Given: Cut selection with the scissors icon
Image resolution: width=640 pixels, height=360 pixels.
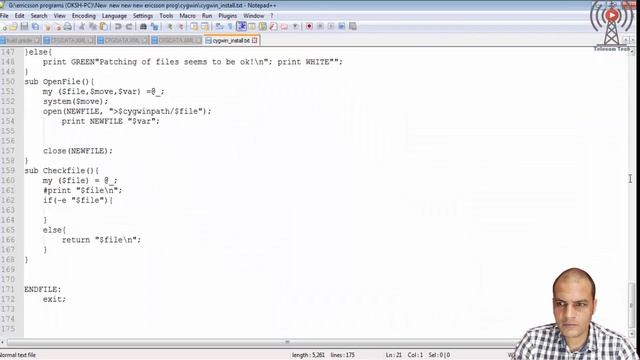Looking at the screenshot, I should 82,27.
